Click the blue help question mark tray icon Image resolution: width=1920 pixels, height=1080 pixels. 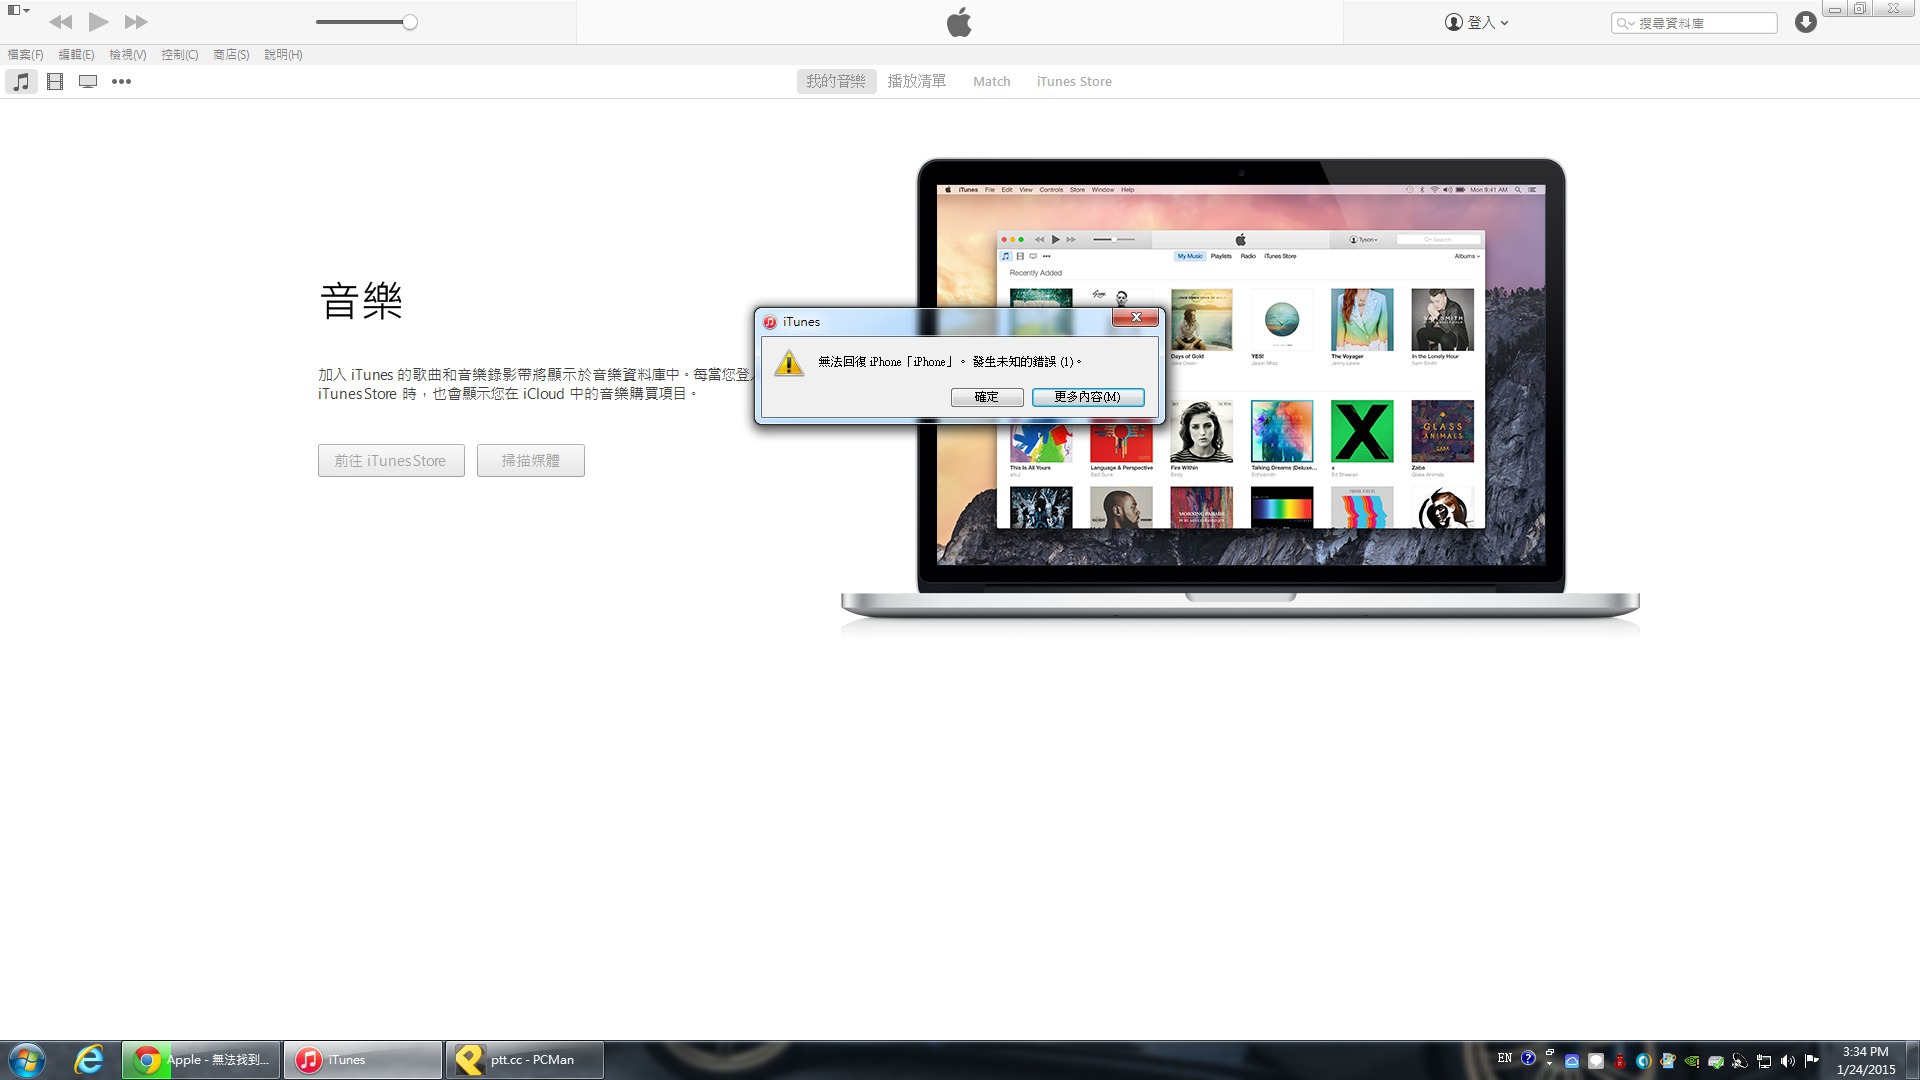pyautogui.click(x=1528, y=1058)
